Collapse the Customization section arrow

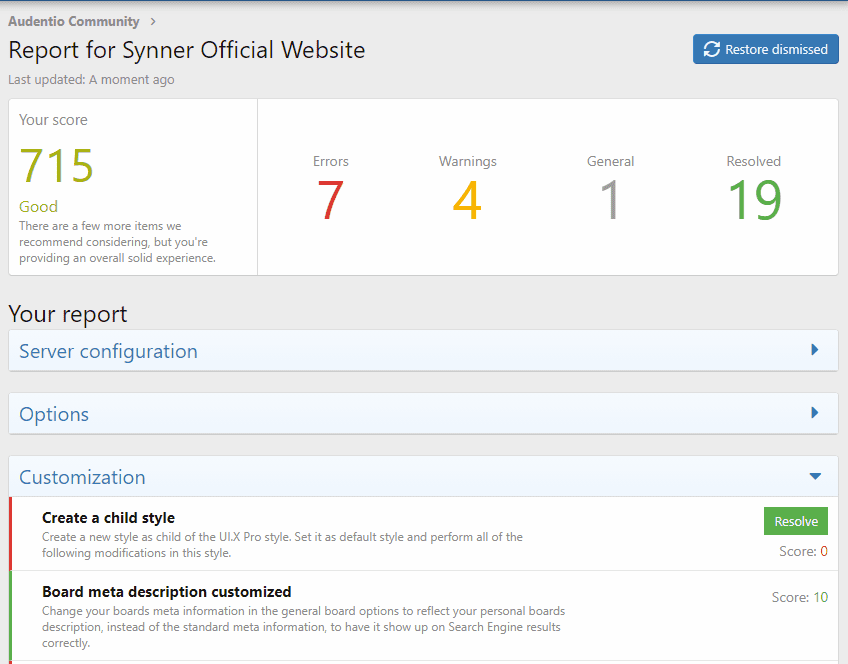click(815, 476)
